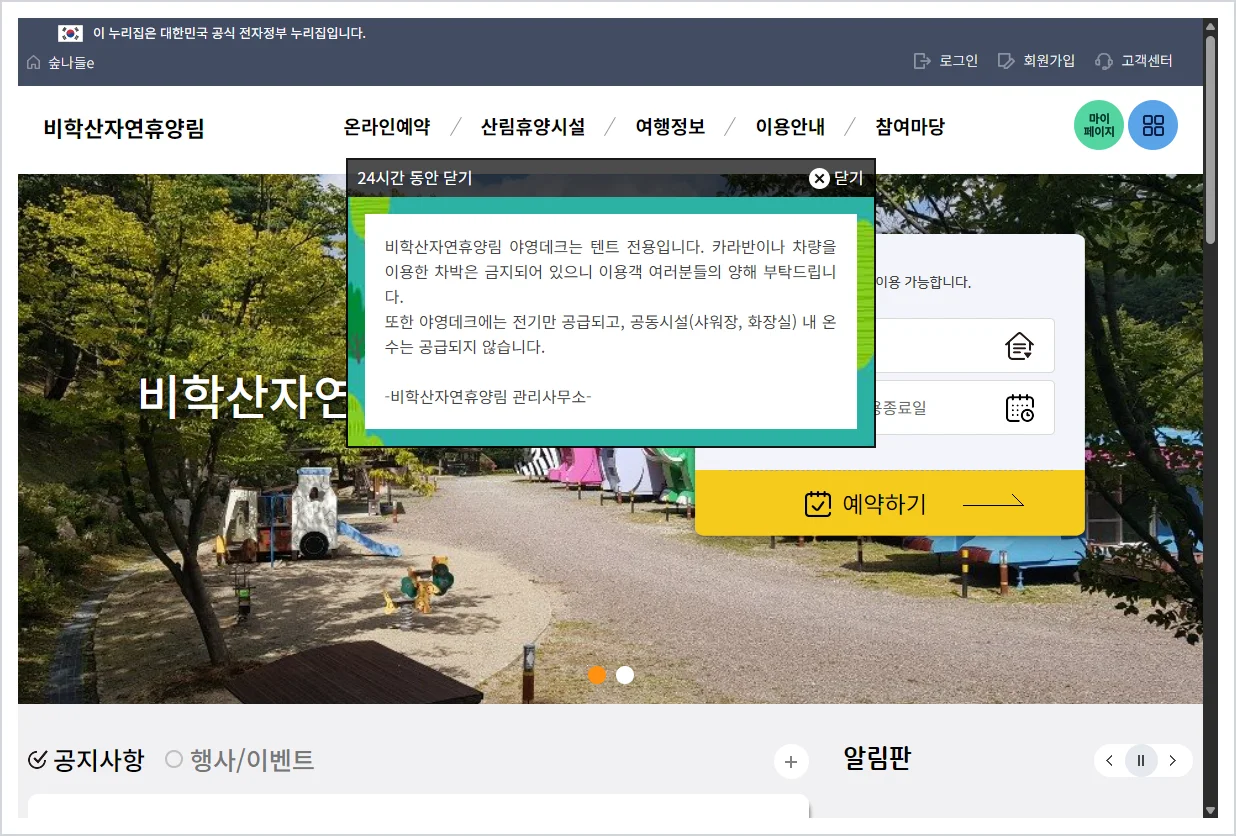Click the 예약하기 reservation button
Screen dimensions: 1236x836
point(890,503)
